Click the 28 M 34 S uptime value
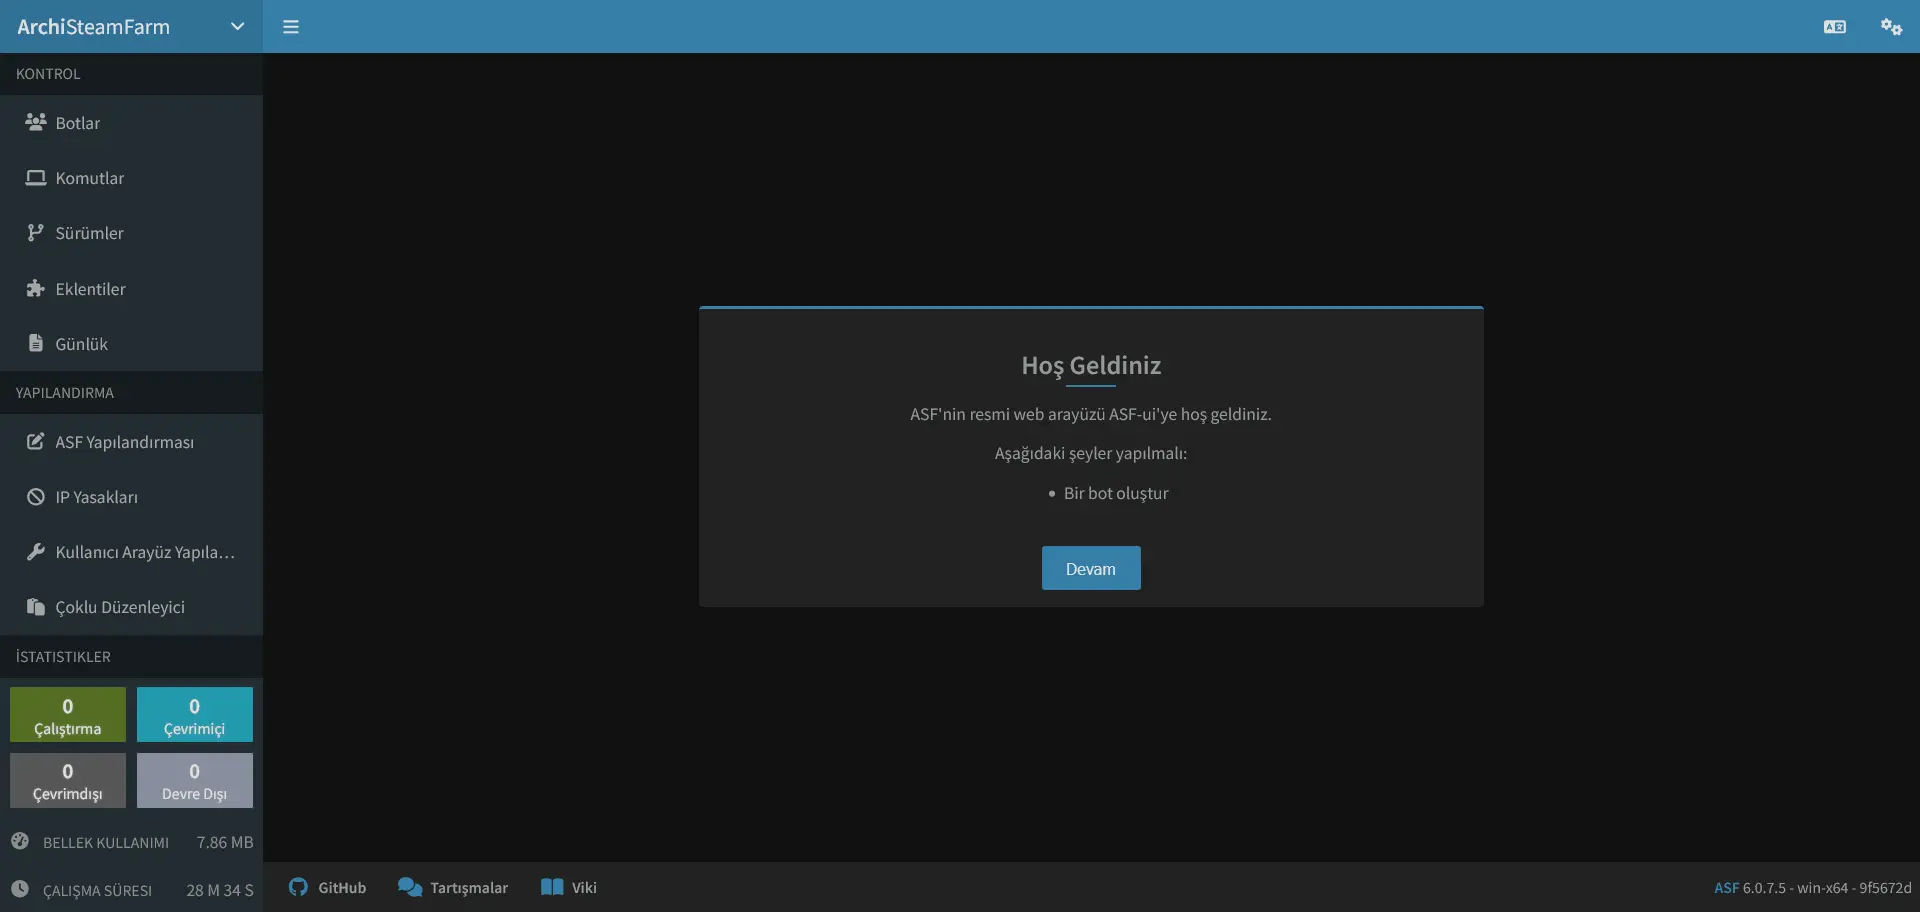The width and height of the screenshot is (1920, 912). pos(220,890)
